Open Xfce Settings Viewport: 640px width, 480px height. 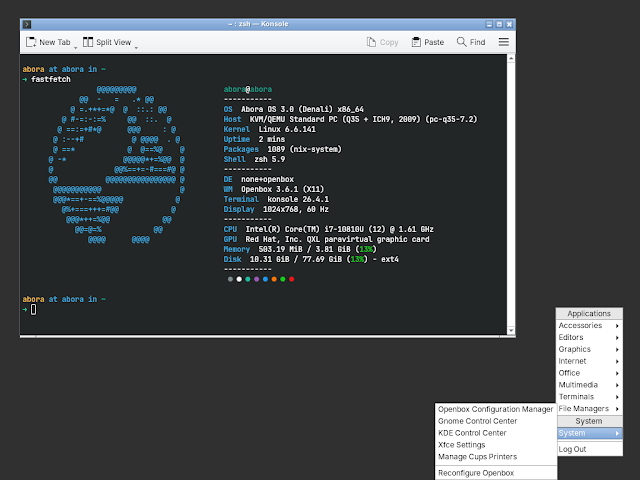[496, 444]
